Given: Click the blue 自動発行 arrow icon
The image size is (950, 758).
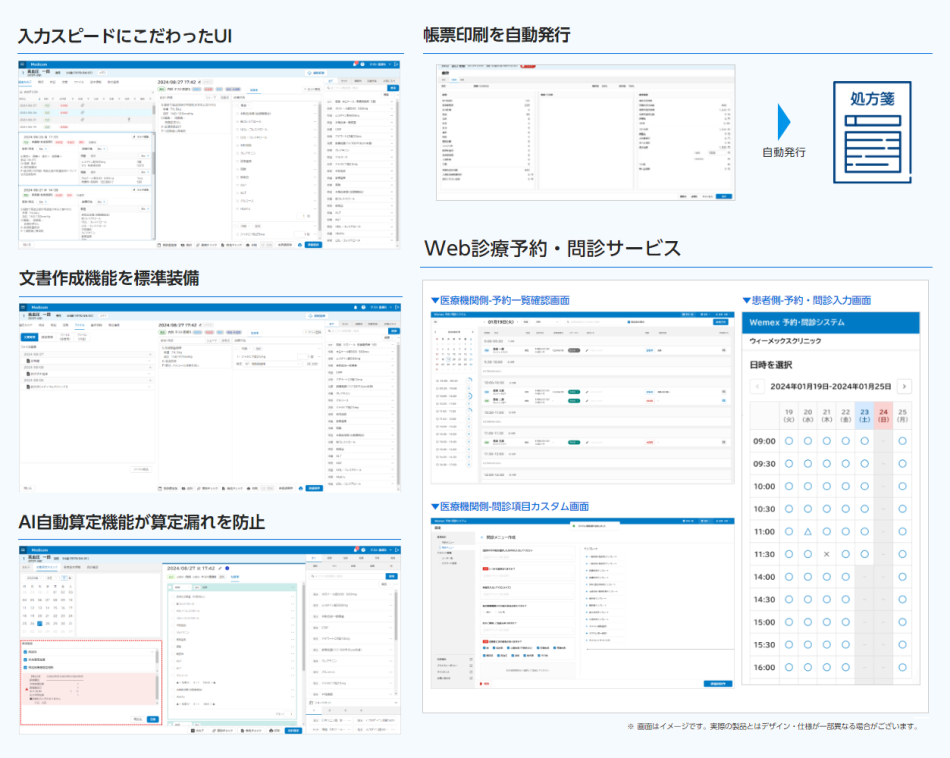Looking at the screenshot, I should (x=784, y=122).
